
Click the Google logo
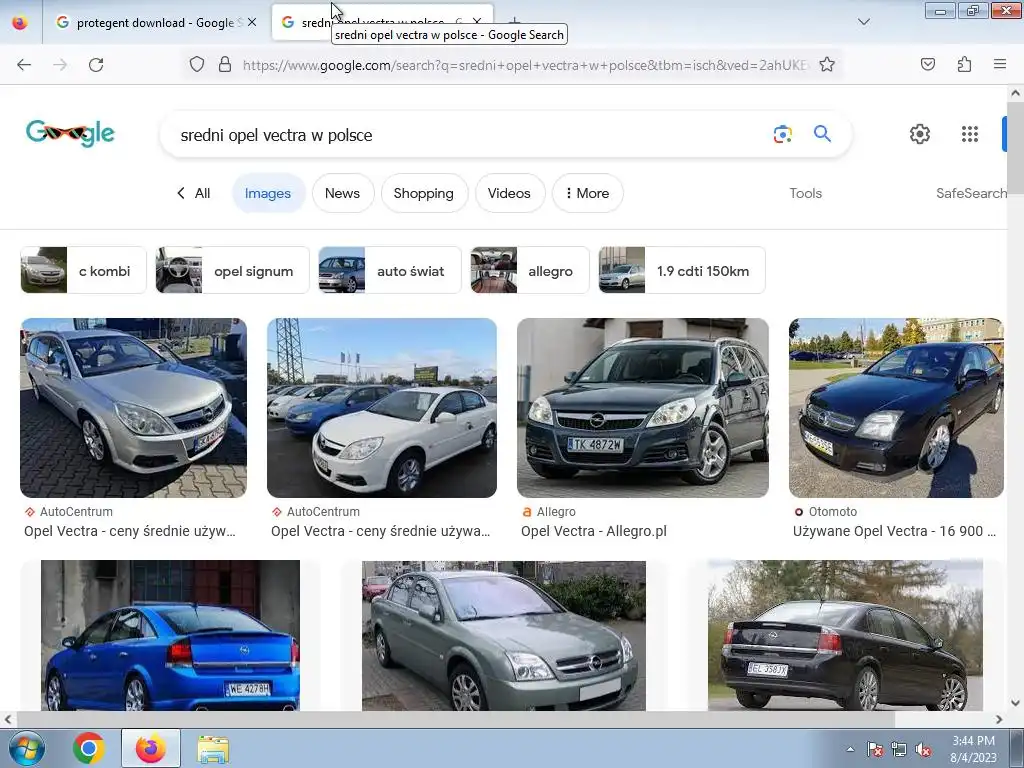click(71, 133)
